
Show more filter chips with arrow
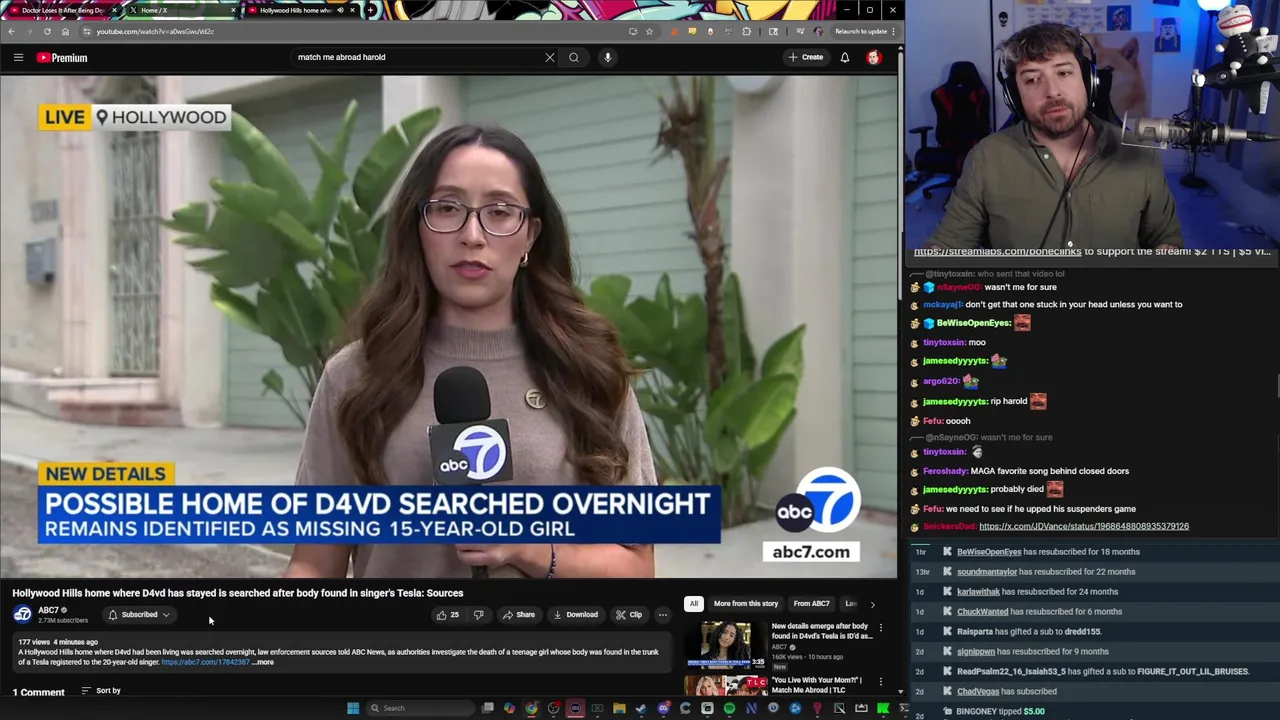872,604
